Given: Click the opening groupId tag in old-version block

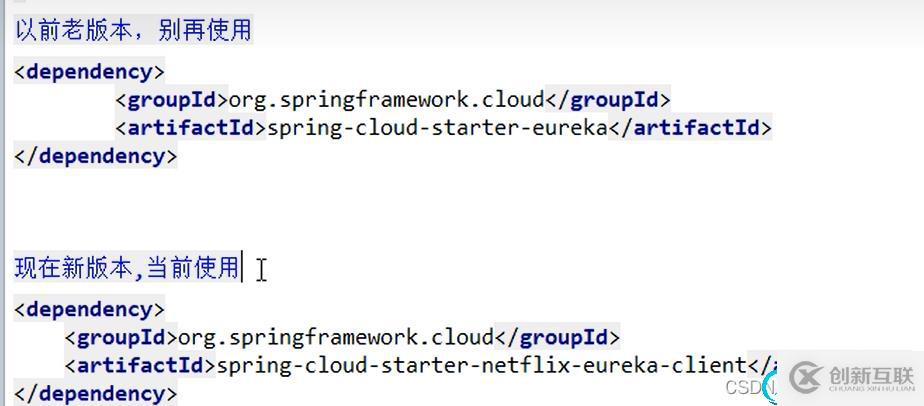Looking at the screenshot, I should [x=172, y=100].
